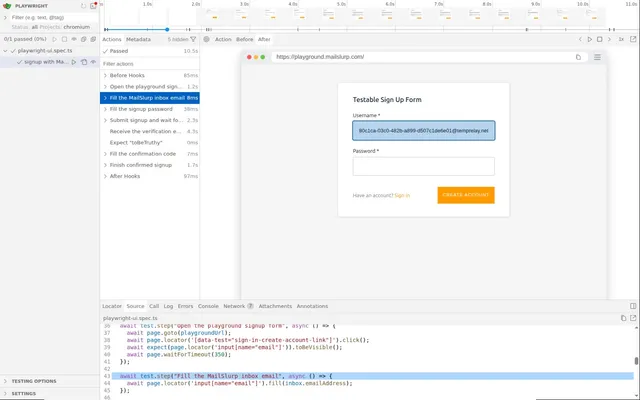Copy the snapshot URL with clipboard icon
The width and height of the screenshot is (640, 400).
[x=578, y=57]
